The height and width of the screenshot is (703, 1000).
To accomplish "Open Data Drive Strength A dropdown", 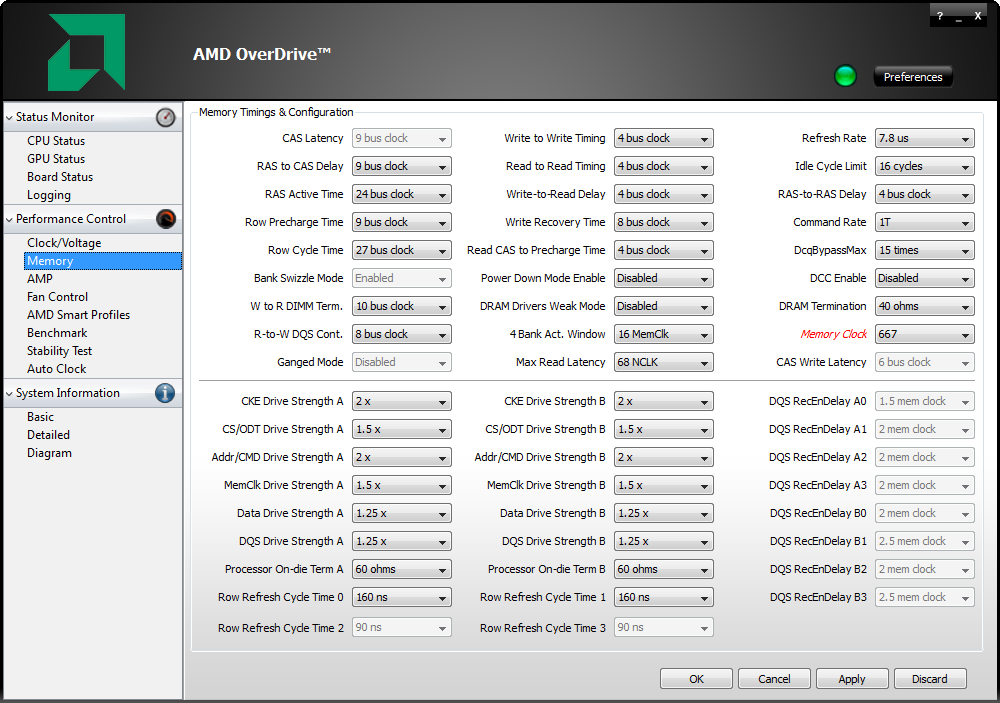I will 402,514.
